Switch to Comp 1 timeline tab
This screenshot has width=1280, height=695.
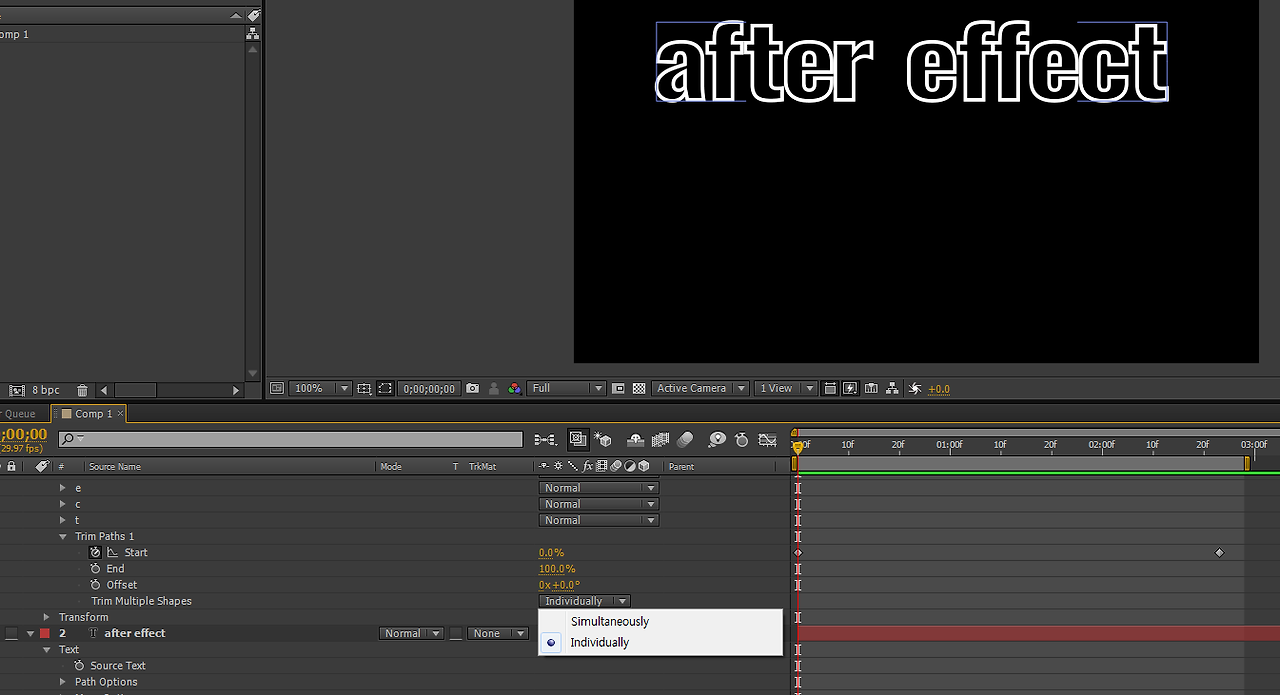click(x=93, y=414)
